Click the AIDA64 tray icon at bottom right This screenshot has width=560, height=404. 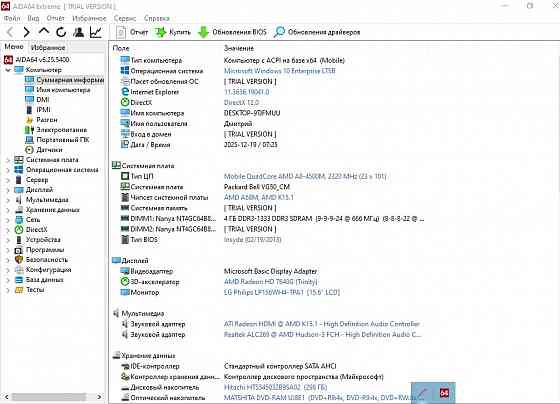pos(444,393)
